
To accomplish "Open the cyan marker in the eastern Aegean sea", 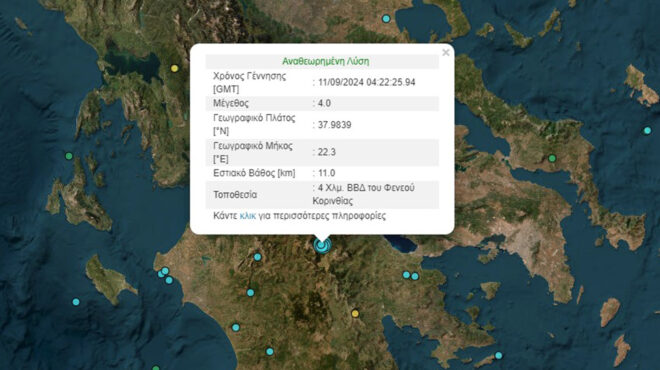I will pos(647,130).
